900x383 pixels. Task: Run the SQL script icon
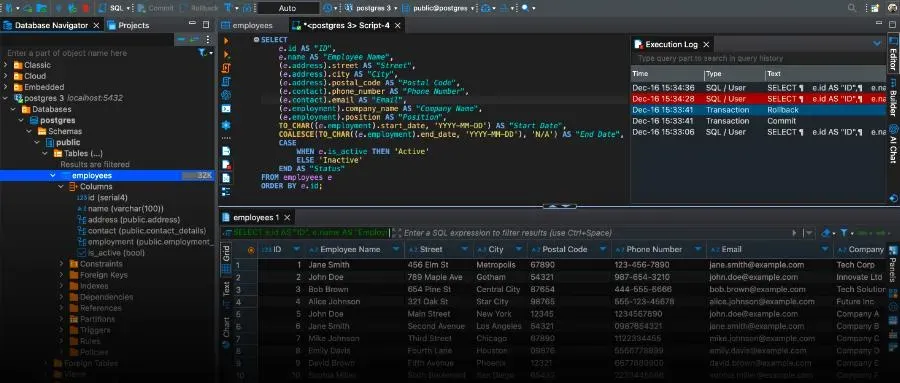226,68
